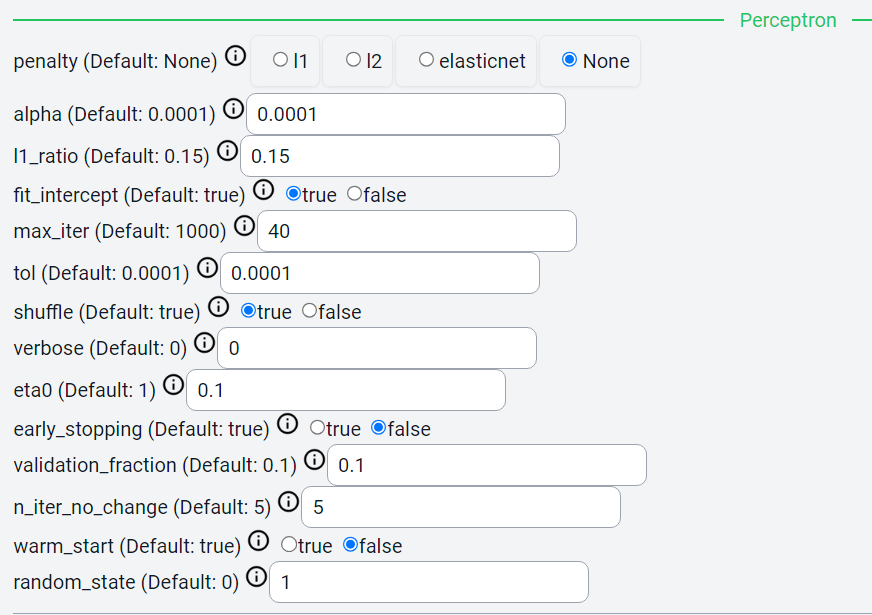The width and height of the screenshot is (872, 615).
Task: Open max_iter info icon
Action: [x=245, y=226]
